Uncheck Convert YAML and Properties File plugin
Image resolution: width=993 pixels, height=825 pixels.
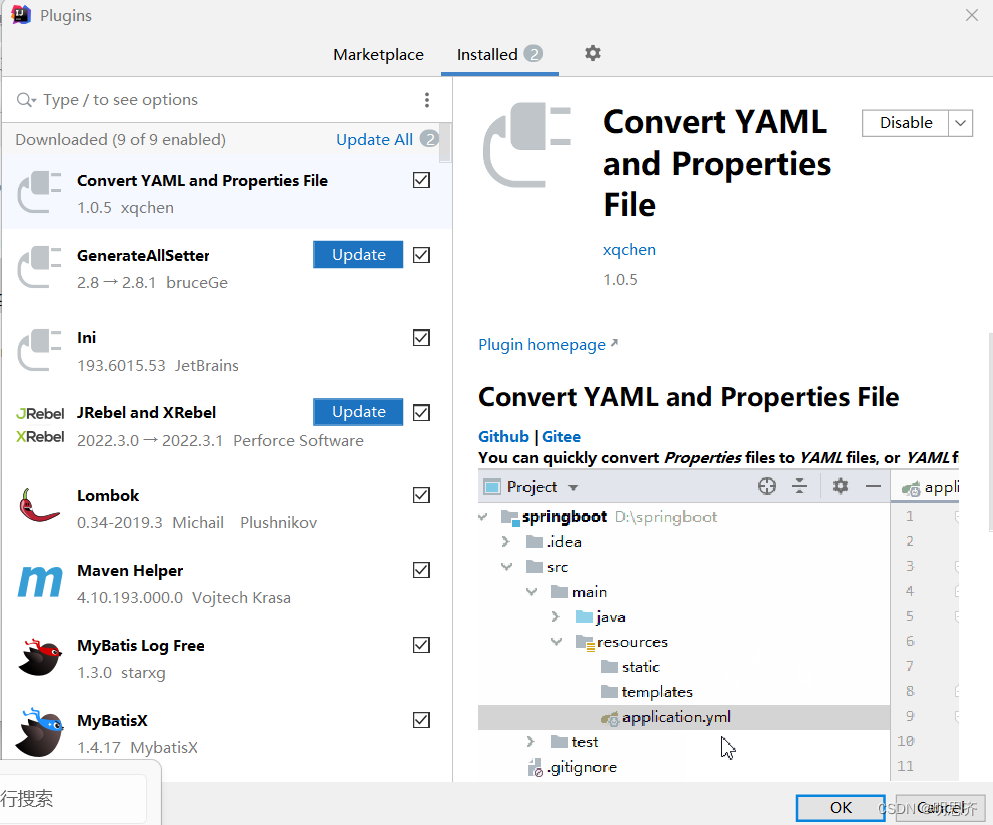click(421, 180)
